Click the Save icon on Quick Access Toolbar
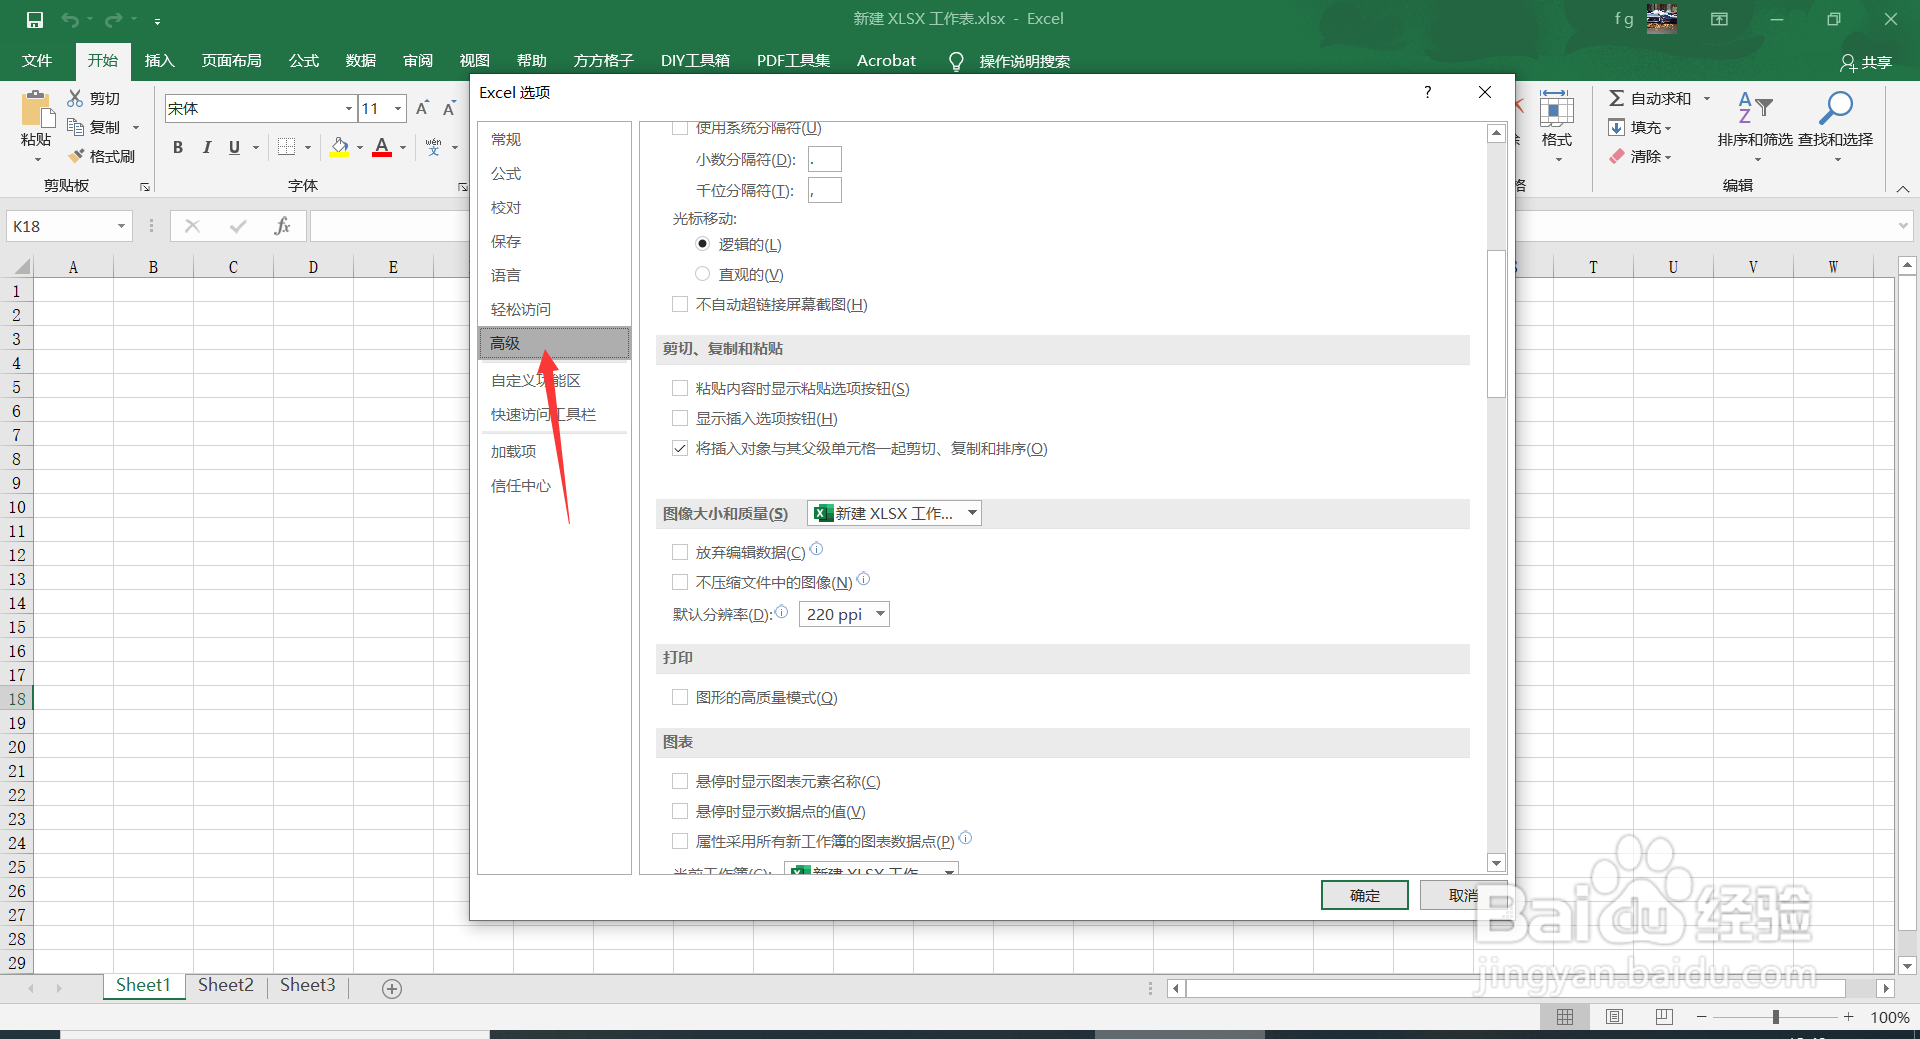 (36, 18)
